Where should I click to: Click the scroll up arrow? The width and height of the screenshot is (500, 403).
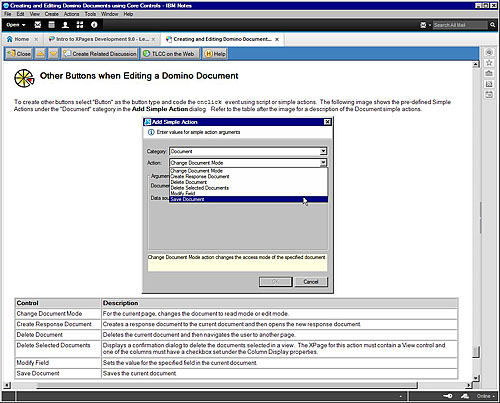click(476, 64)
